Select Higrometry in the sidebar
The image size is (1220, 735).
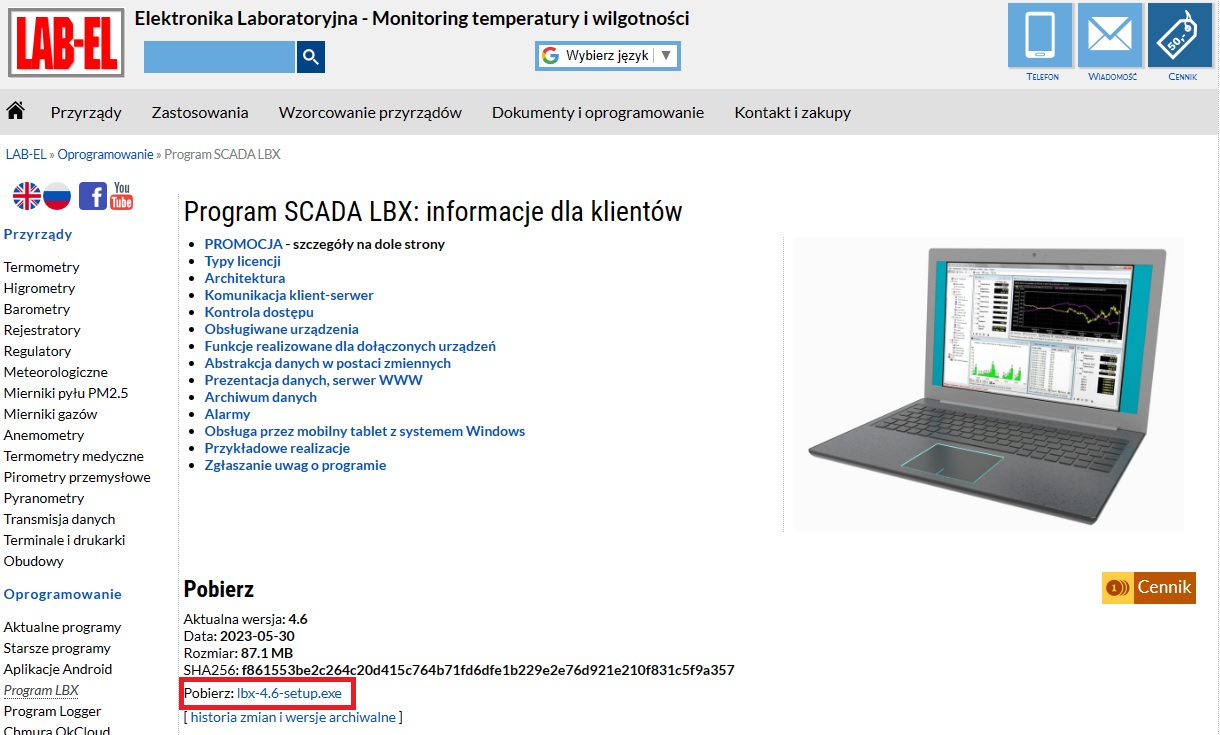[x=40, y=288]
